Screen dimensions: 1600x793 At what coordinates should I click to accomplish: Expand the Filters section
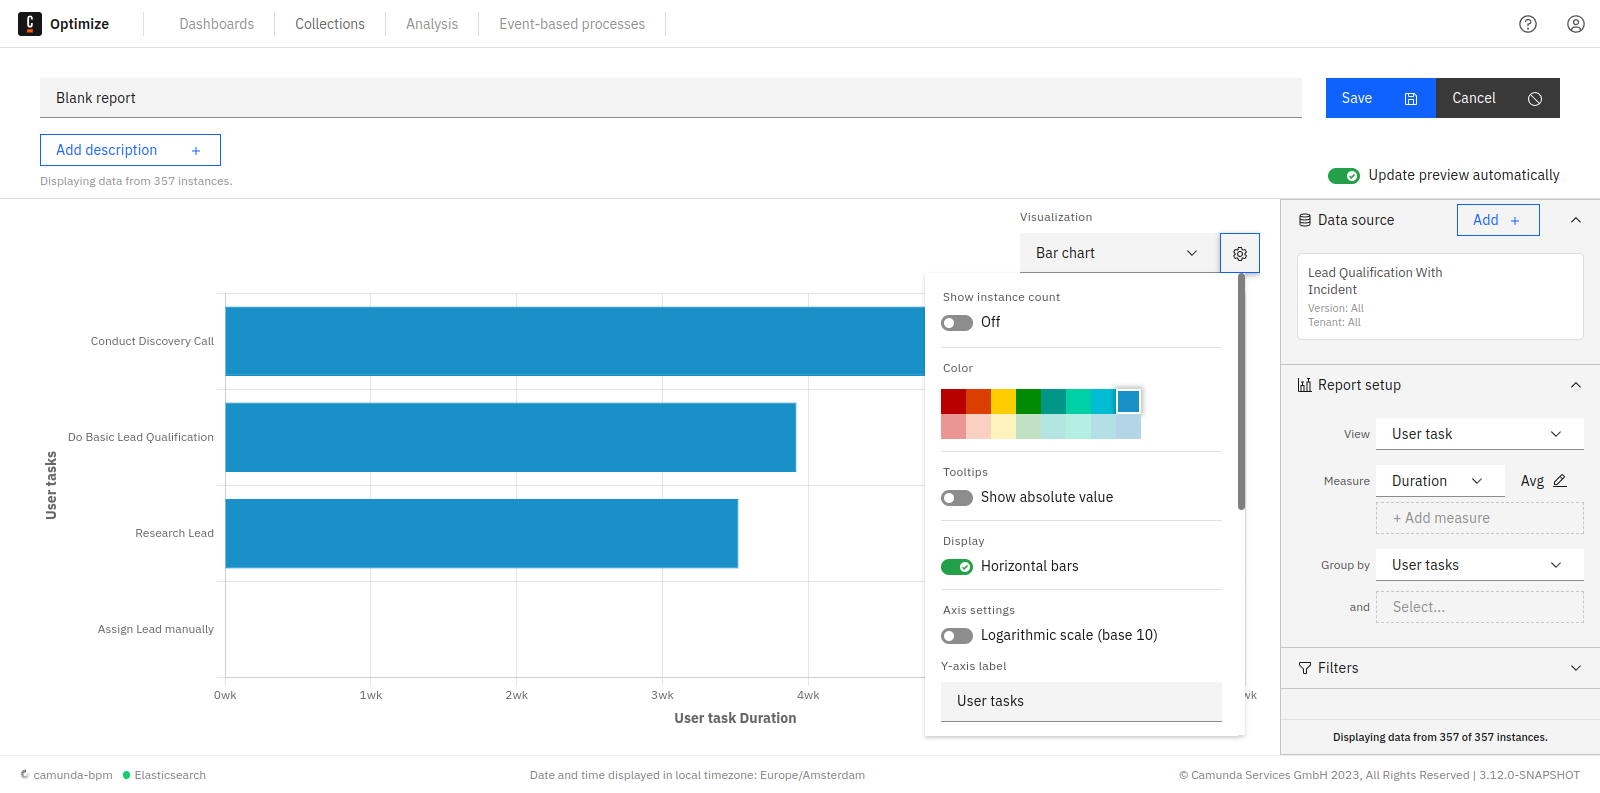pyautogui.click(x=1440, y=668)
